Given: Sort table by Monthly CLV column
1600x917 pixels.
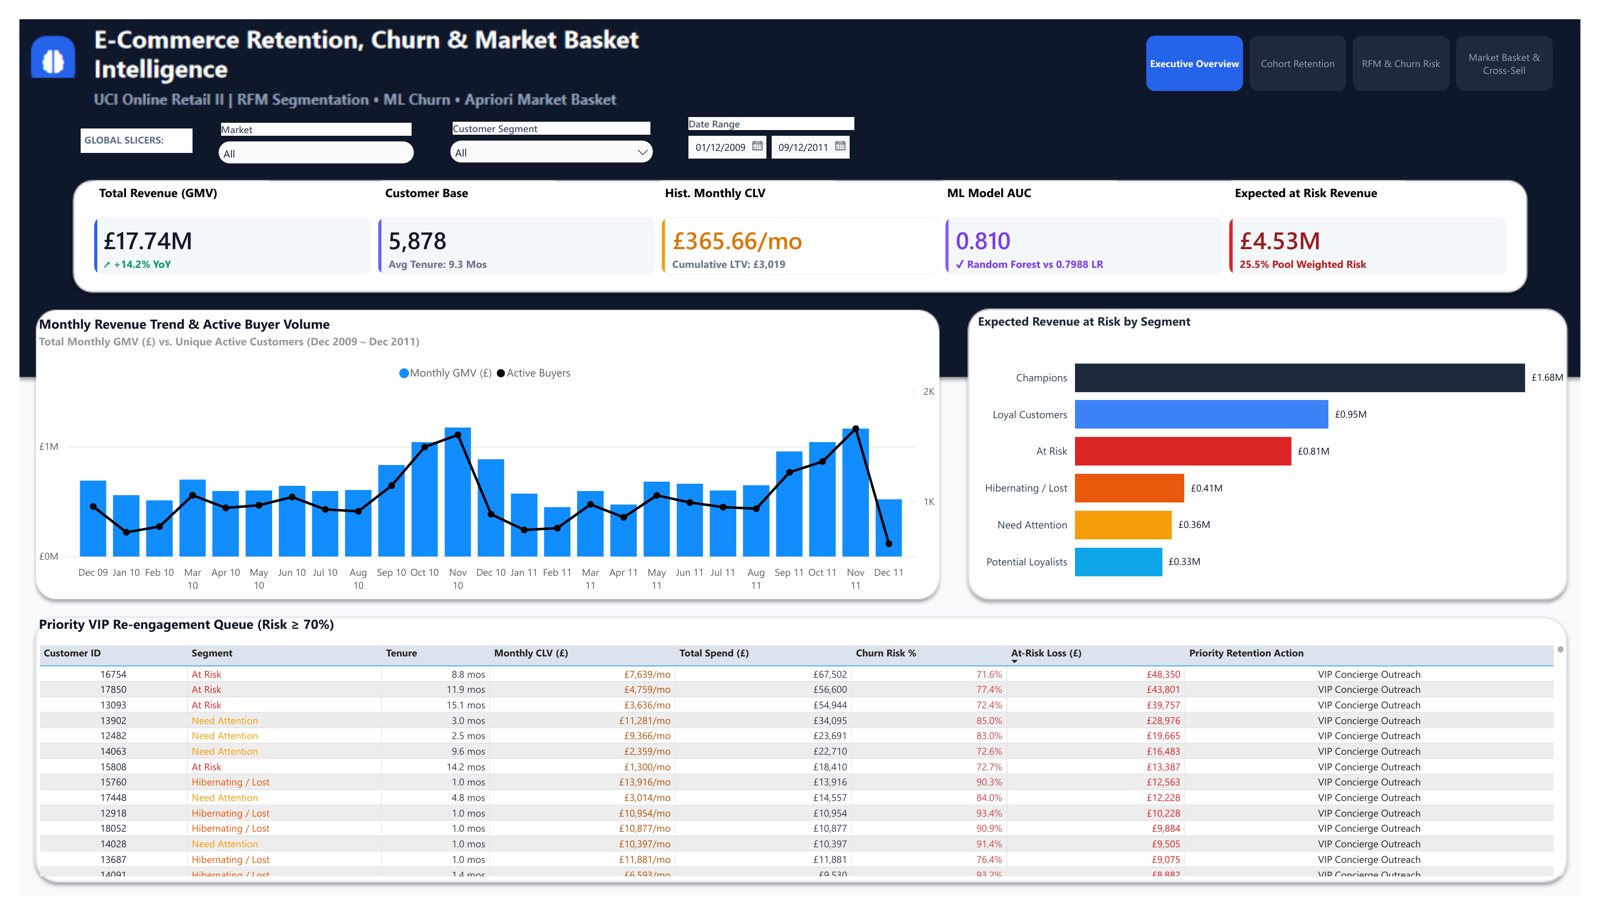Looking at the screenshot, I should [531, 653].
